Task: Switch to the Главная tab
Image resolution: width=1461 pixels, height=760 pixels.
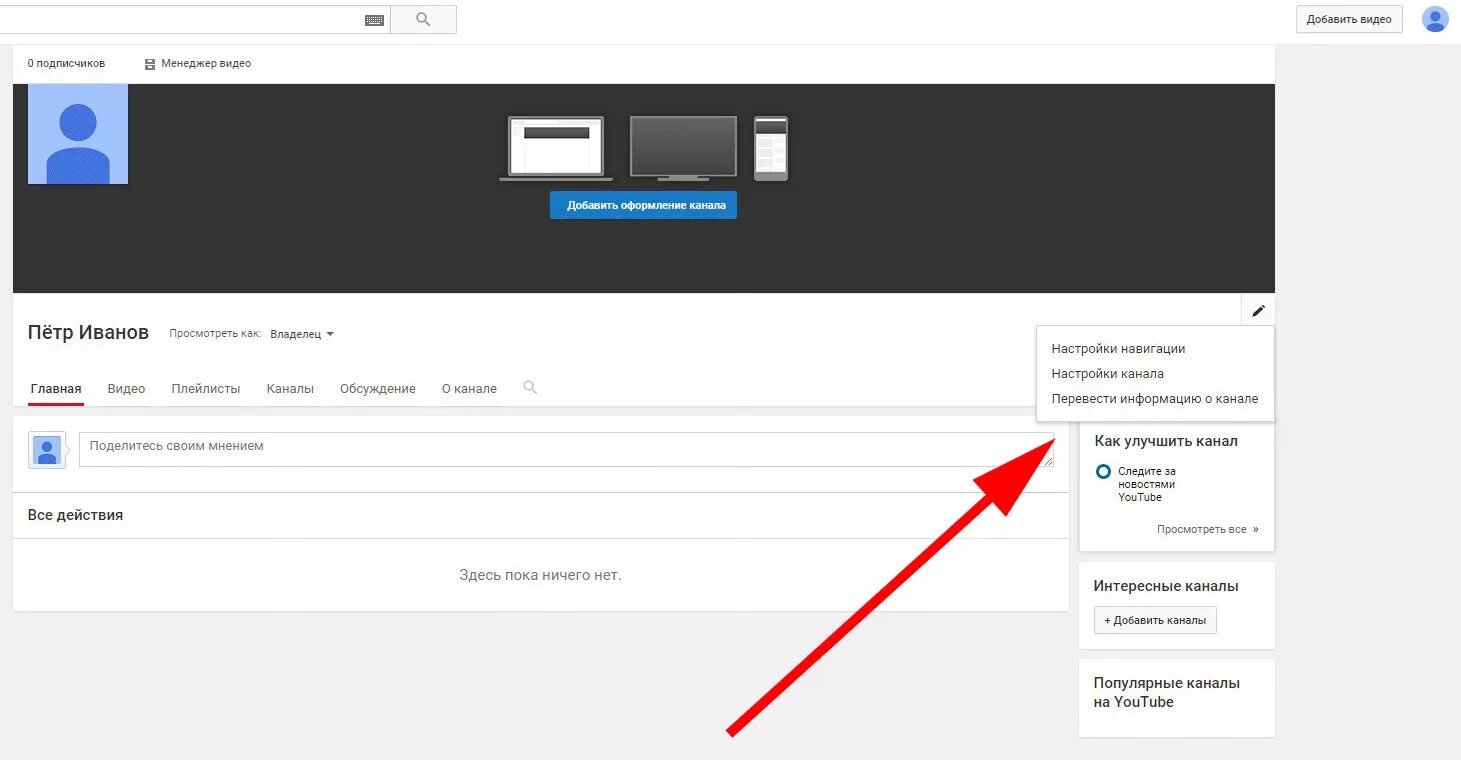Action: (56, 389)
